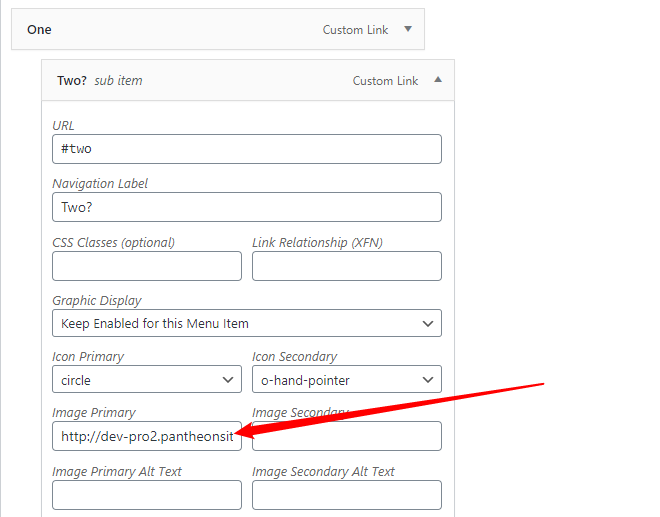
Task: Click the URL field label
Action: tap(63, 125)
